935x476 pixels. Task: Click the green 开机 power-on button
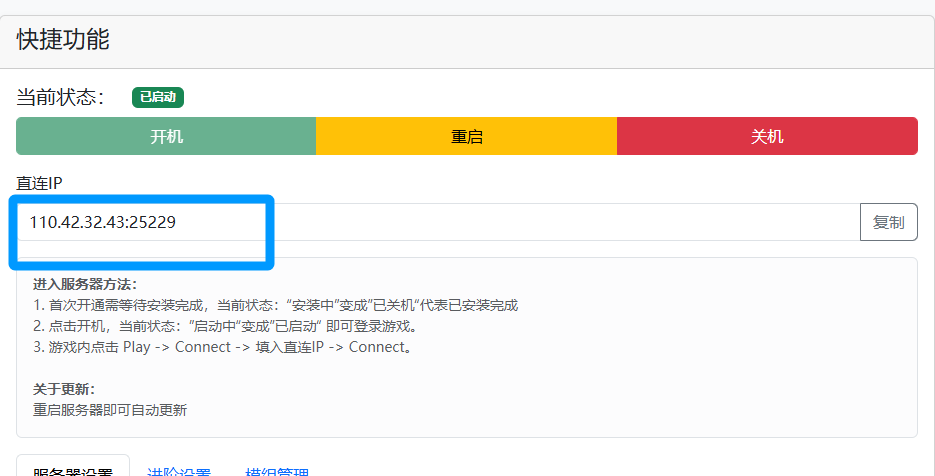coord(166,137)
